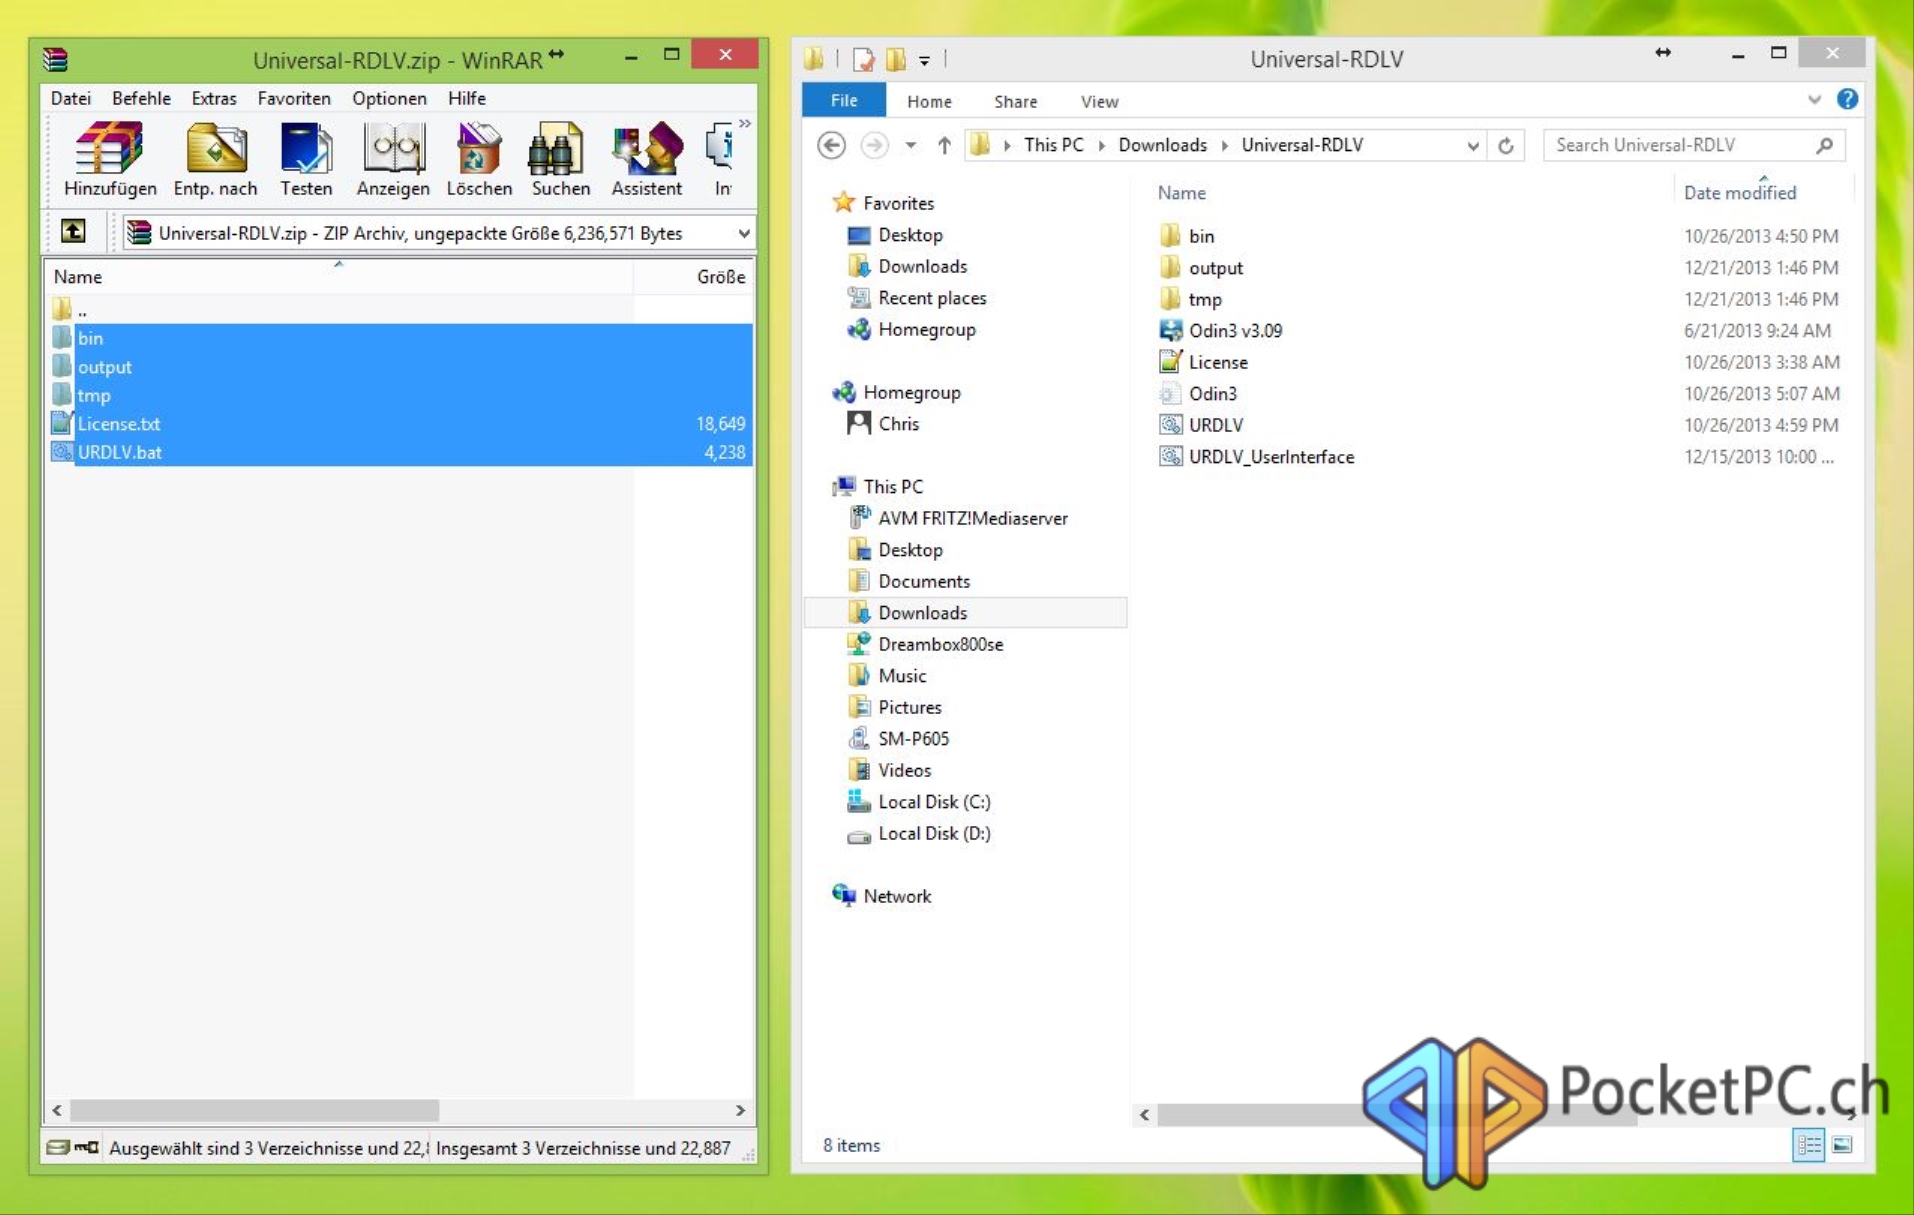This screenshot has height=1215, width=1914.
Task: Sort Explorer files by Date modified
Action: pyautogui.click(x=1740, y=192)
